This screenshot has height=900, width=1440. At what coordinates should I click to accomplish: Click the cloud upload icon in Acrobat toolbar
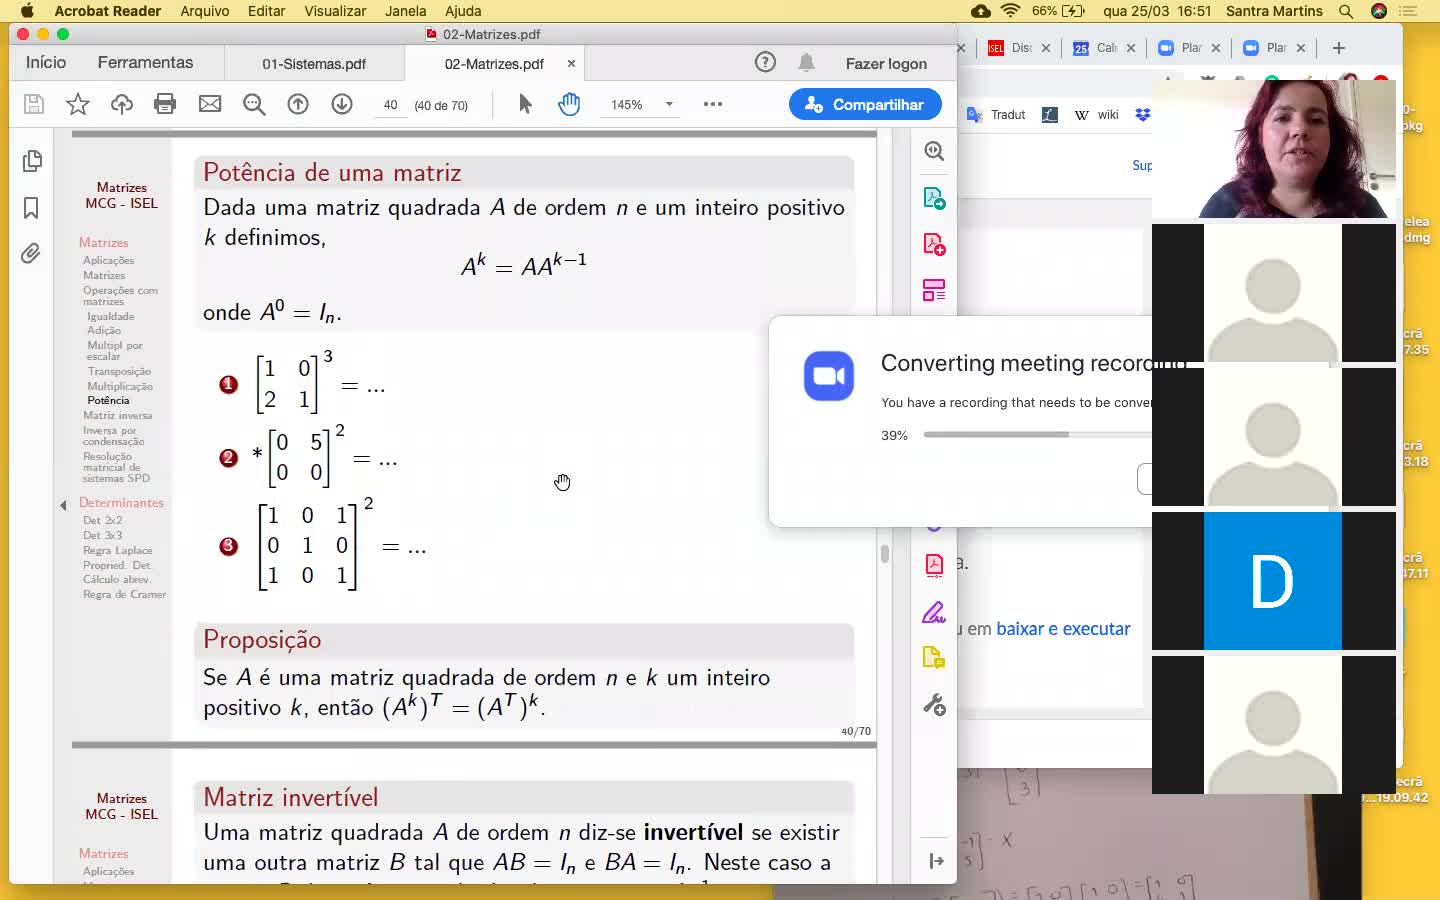(122, 104)
